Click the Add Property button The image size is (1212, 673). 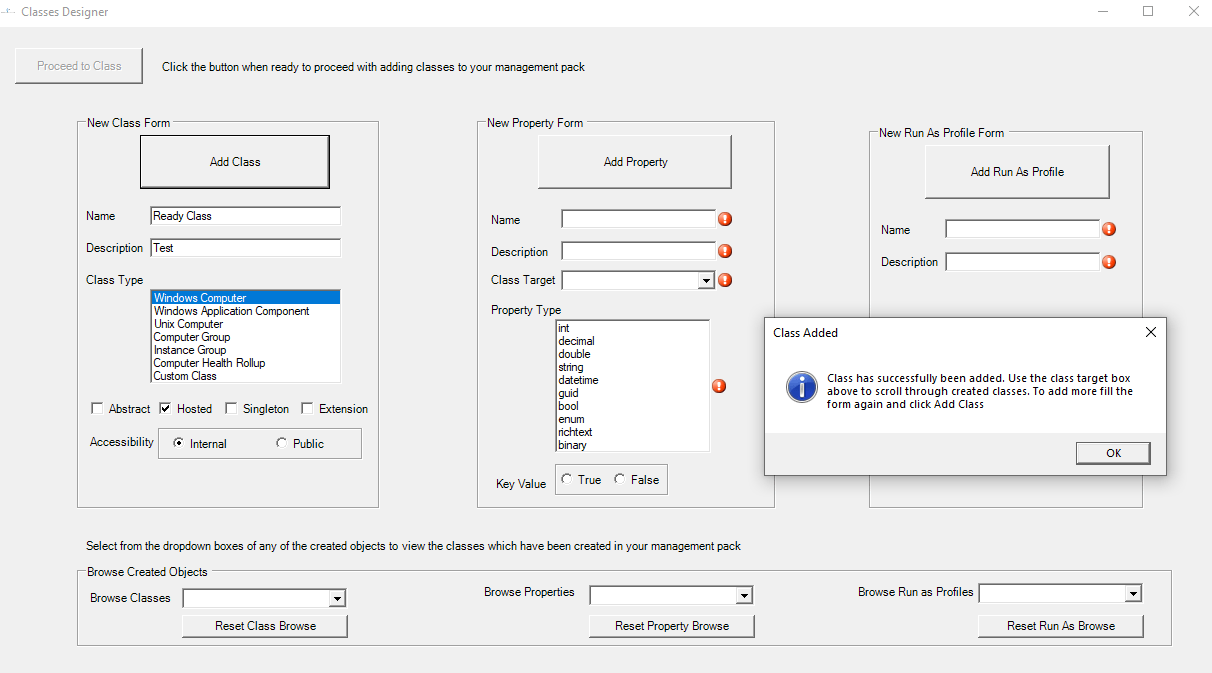(x=635, y=162)
